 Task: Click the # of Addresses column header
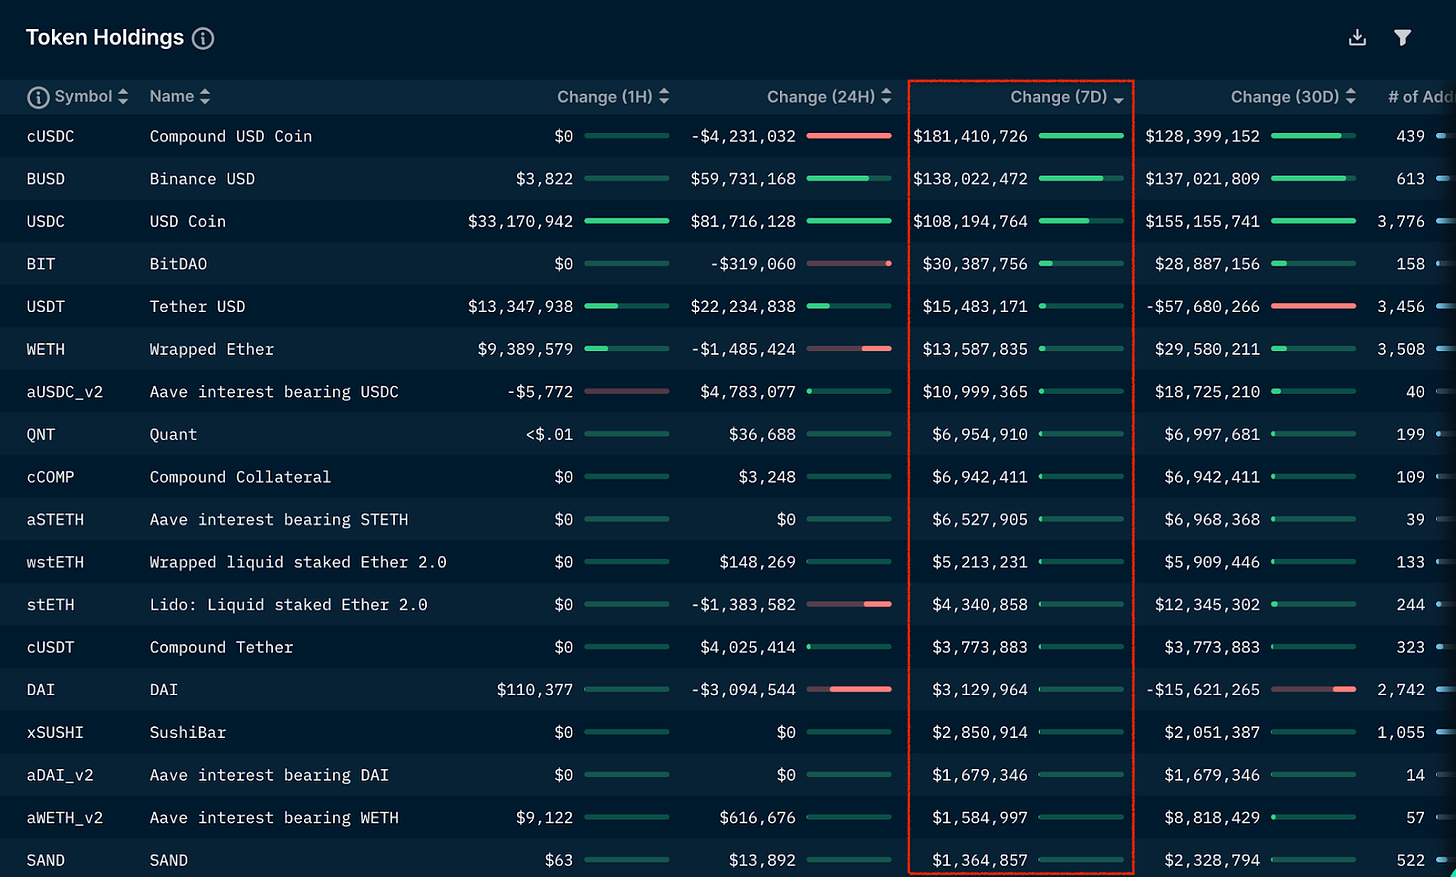1421,97
